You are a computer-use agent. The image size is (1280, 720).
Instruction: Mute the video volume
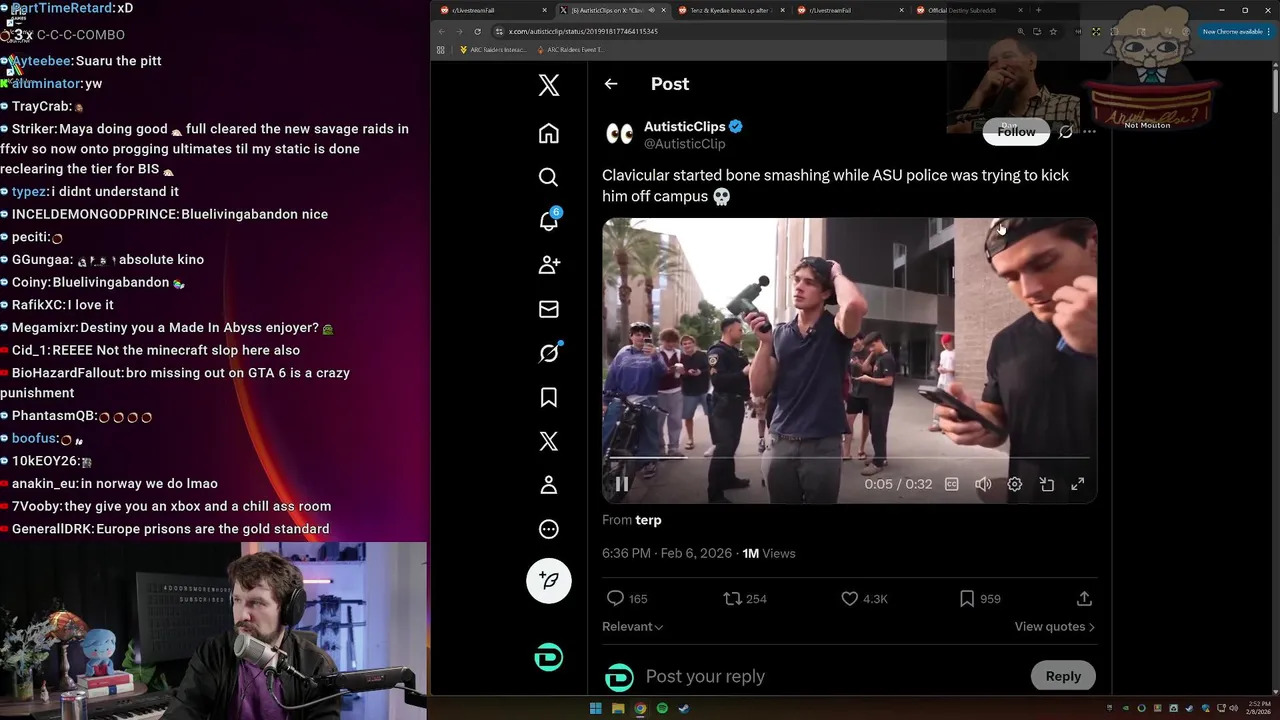click(983, 484)
